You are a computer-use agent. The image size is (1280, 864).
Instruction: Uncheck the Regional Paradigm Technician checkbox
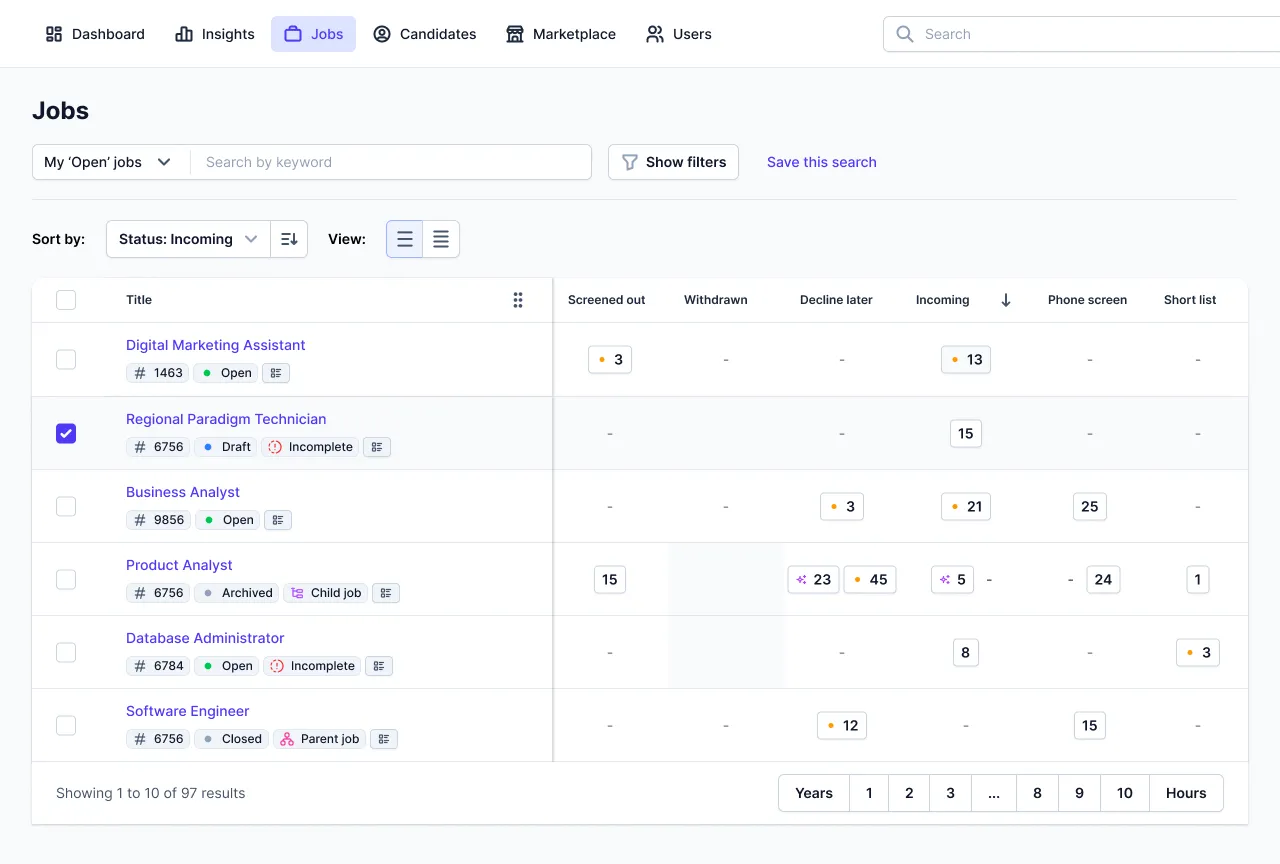pyautogui.click(x=66, y=433)
